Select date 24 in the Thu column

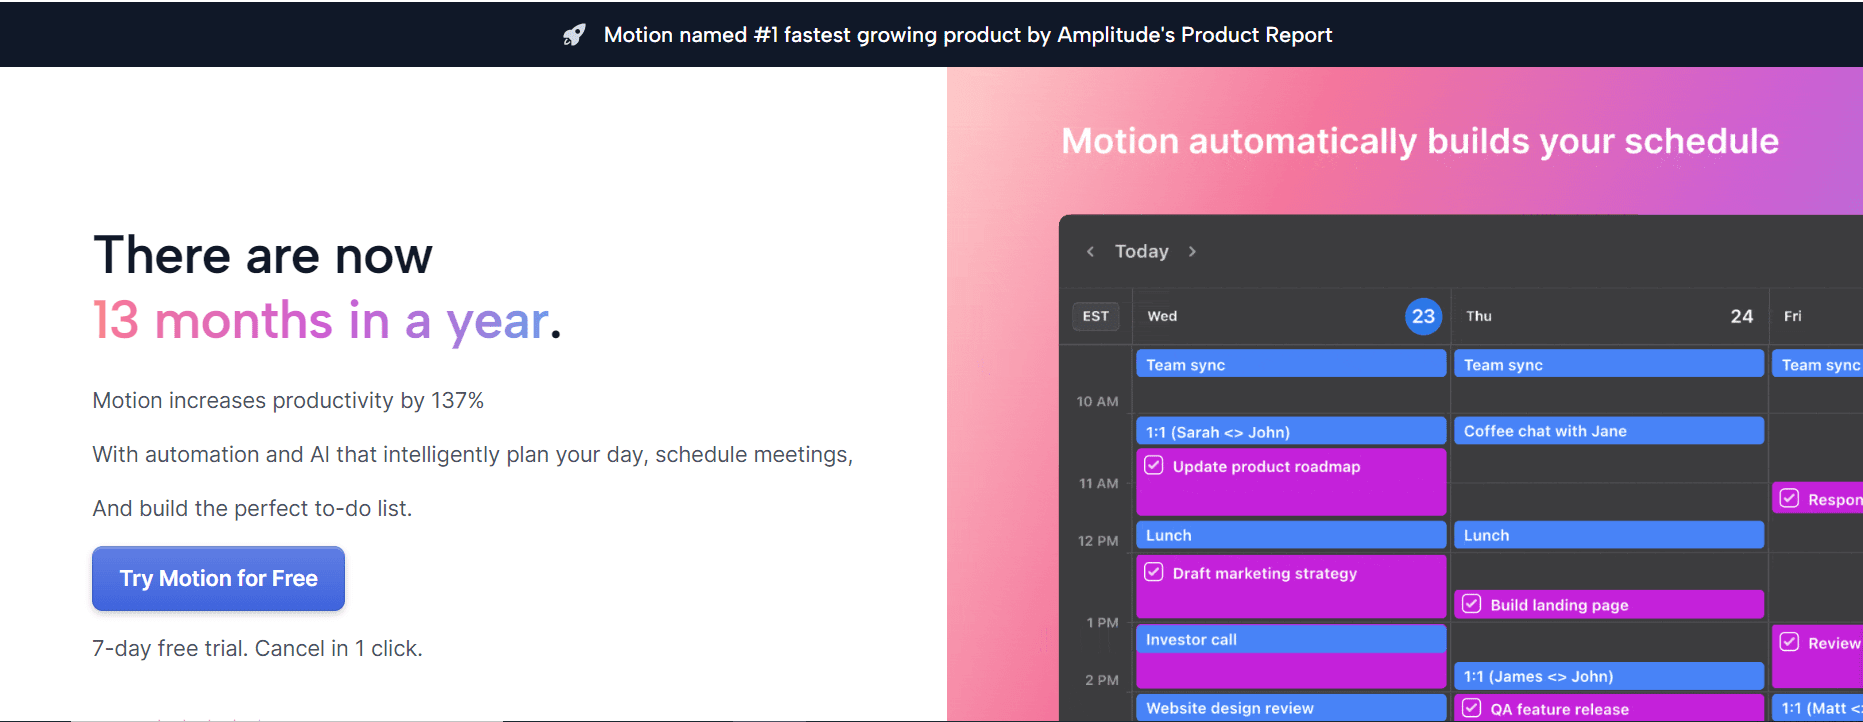coord(1741,316)
